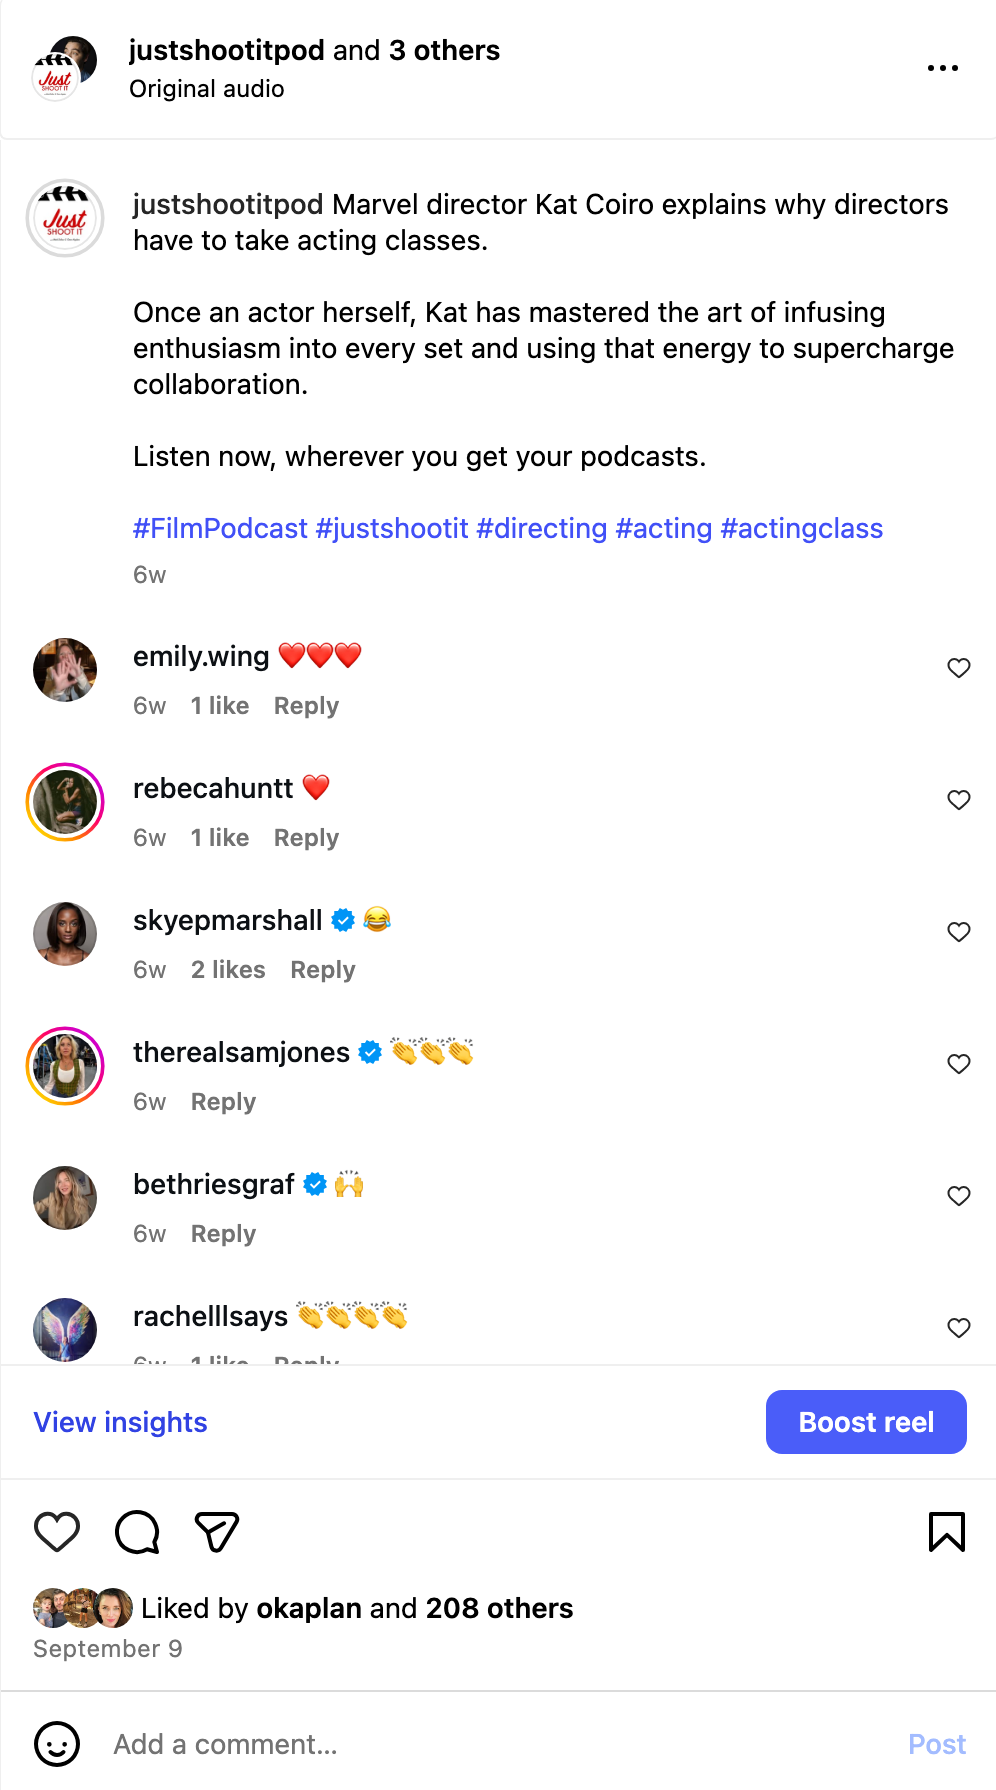Viewport: 996px width, 1790px height.
Task: Like emily.wing's comment
Action: tap(958, 668)
